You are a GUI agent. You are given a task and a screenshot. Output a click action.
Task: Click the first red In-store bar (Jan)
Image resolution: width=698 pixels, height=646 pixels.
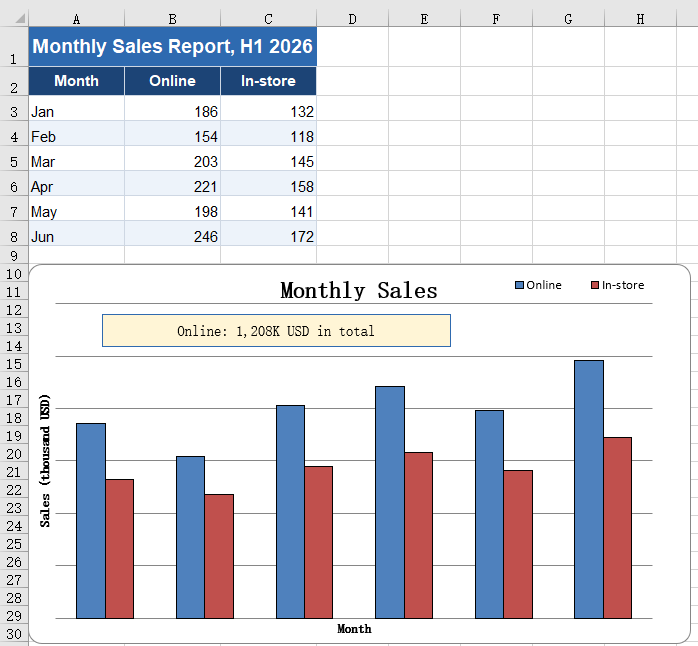[x=120, y=549]
